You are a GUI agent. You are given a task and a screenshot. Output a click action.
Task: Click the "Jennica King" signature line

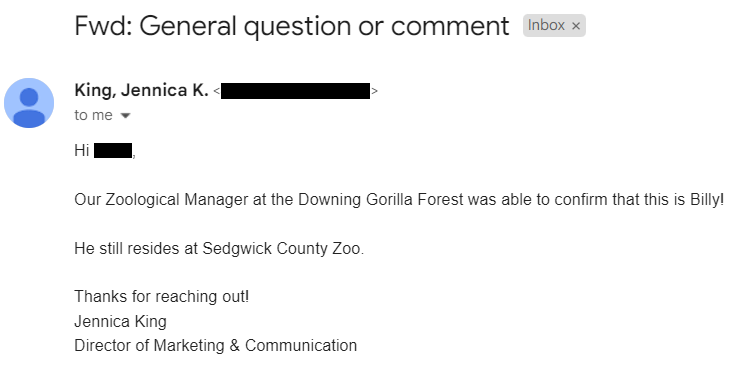(x=120, y=322)
